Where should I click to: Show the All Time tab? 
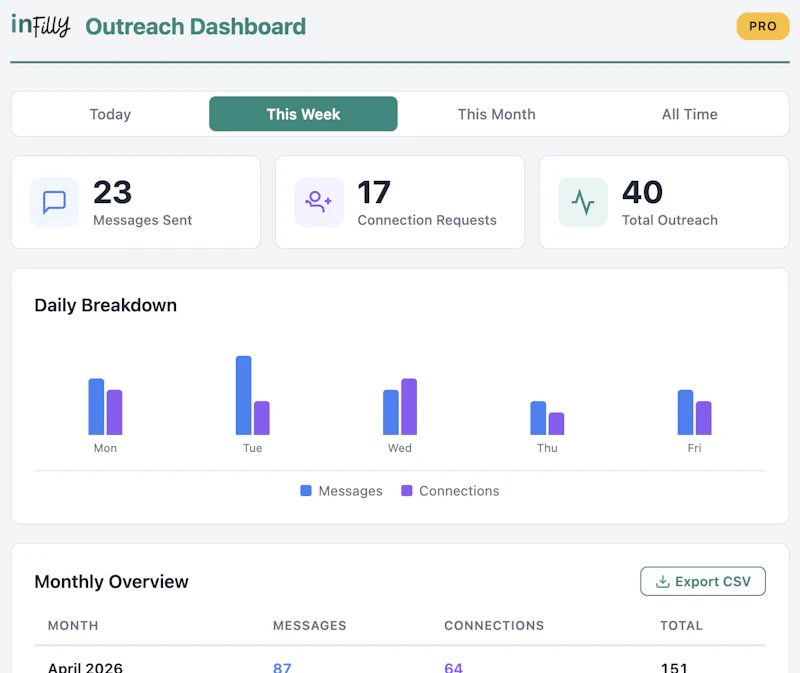click(x=690, y=114)
